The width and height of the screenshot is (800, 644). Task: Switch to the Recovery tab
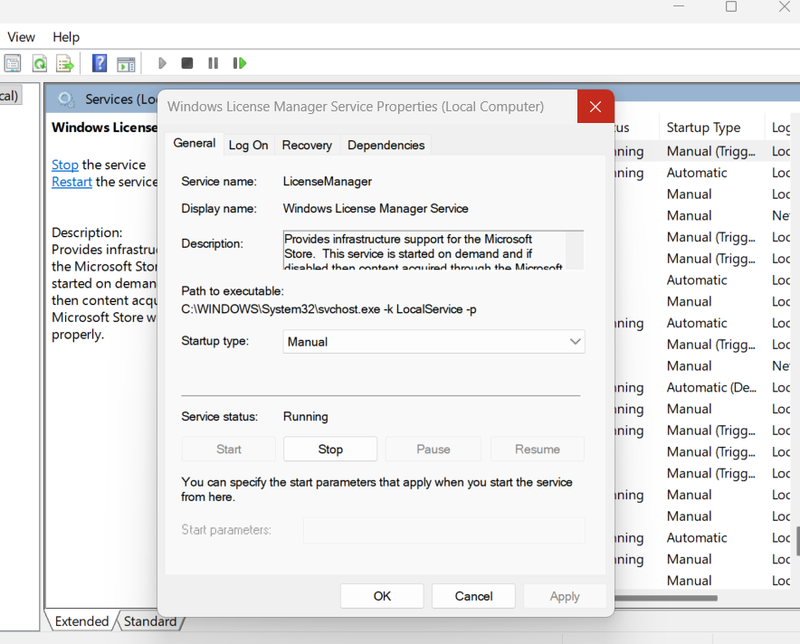coord(307,145)
